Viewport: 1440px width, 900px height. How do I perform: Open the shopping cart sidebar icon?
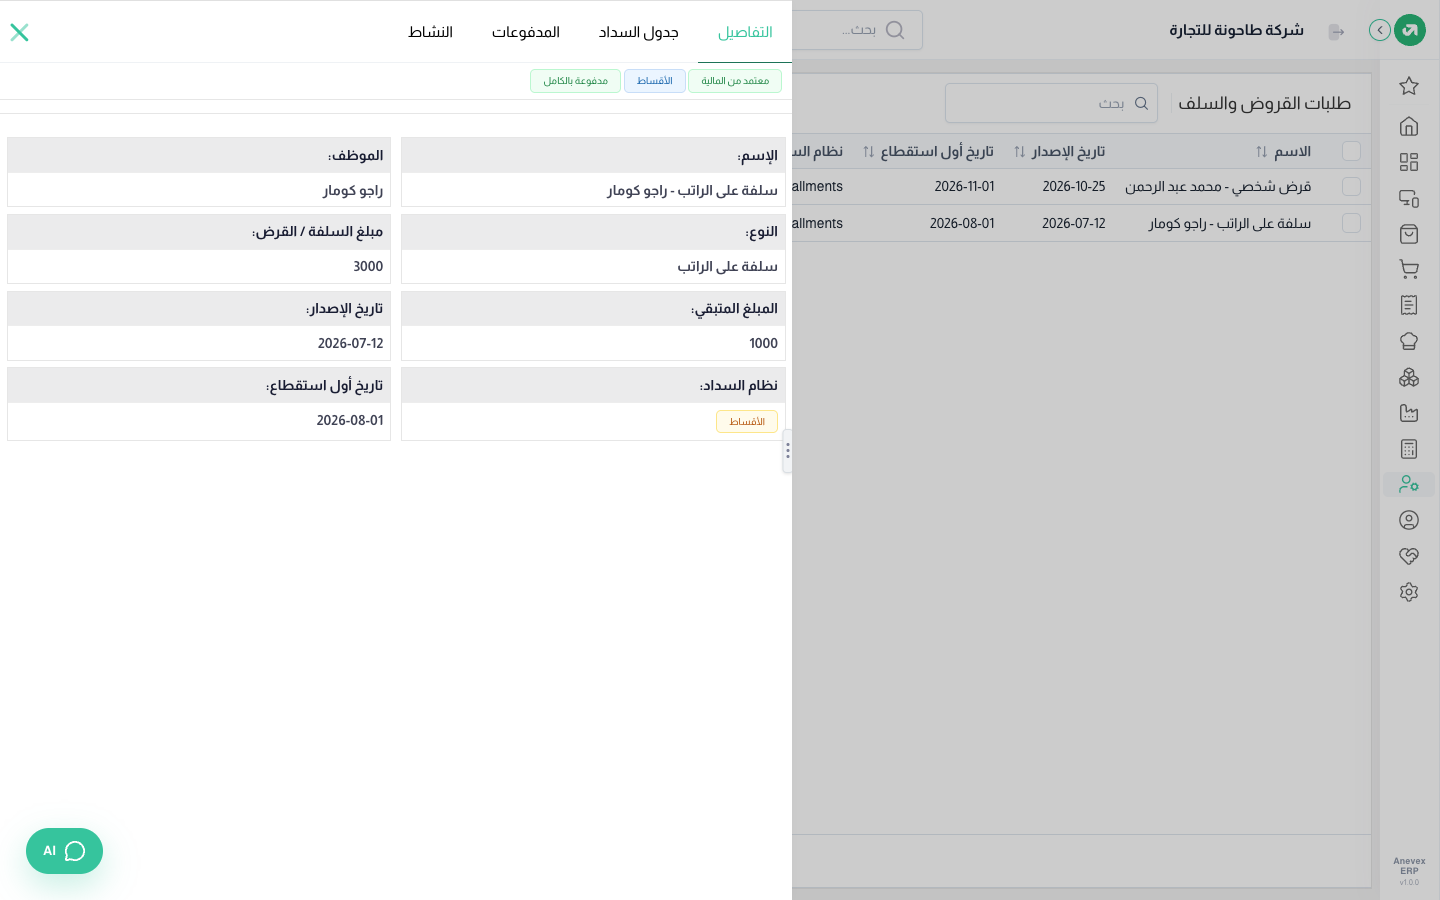(1409, 269)
